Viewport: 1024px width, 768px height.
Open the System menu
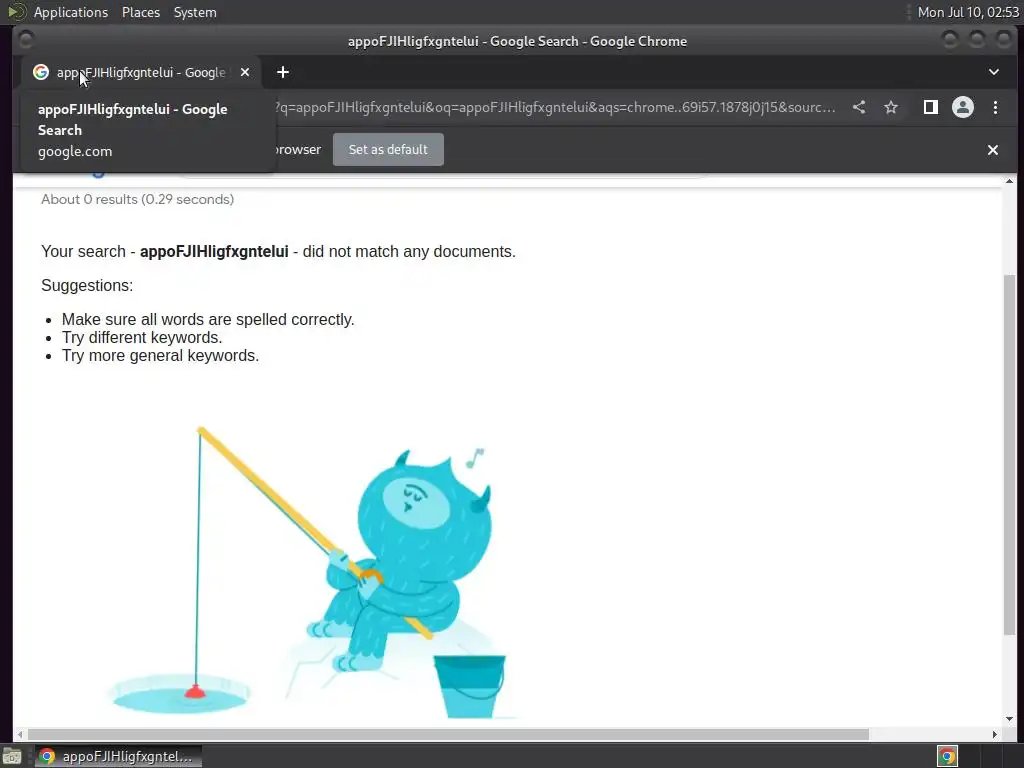(195, 12)
